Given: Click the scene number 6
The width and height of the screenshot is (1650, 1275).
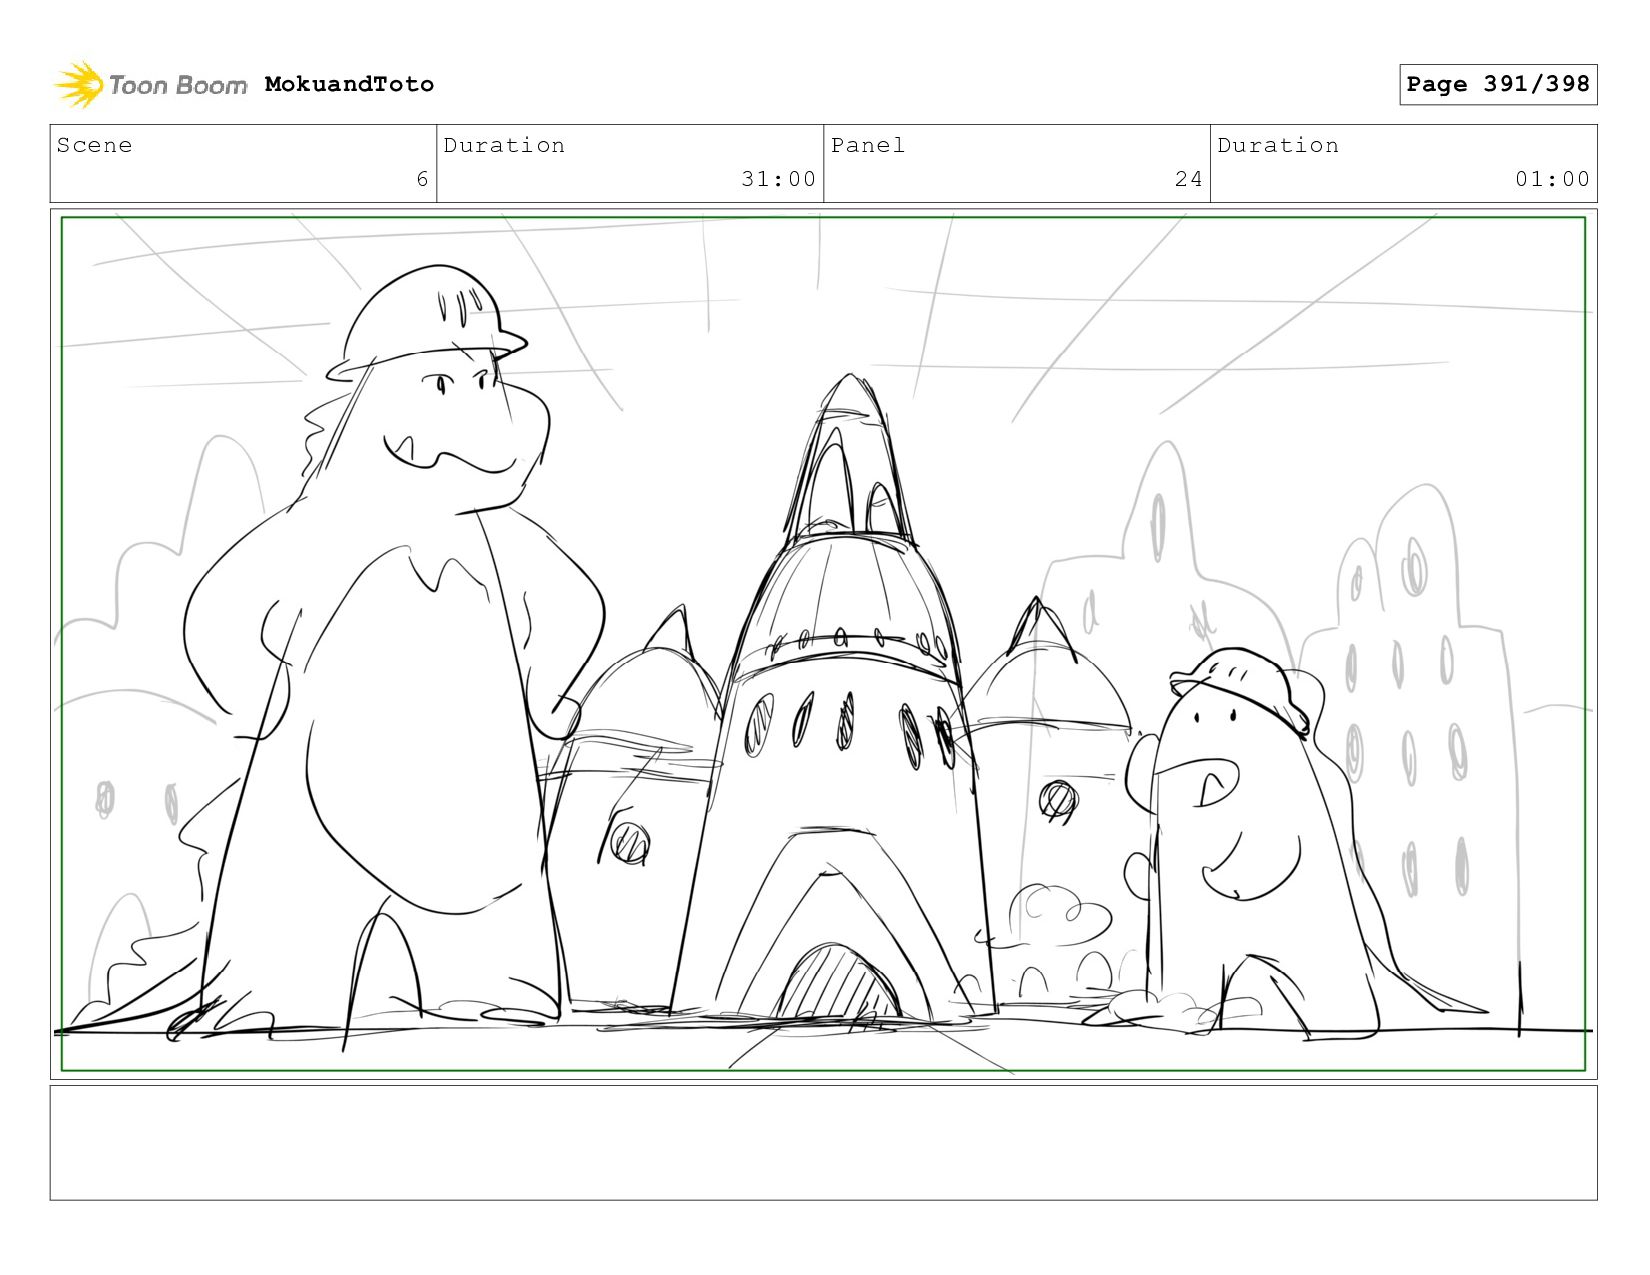Looking at the screenshot, I should (x=422, y=179).
